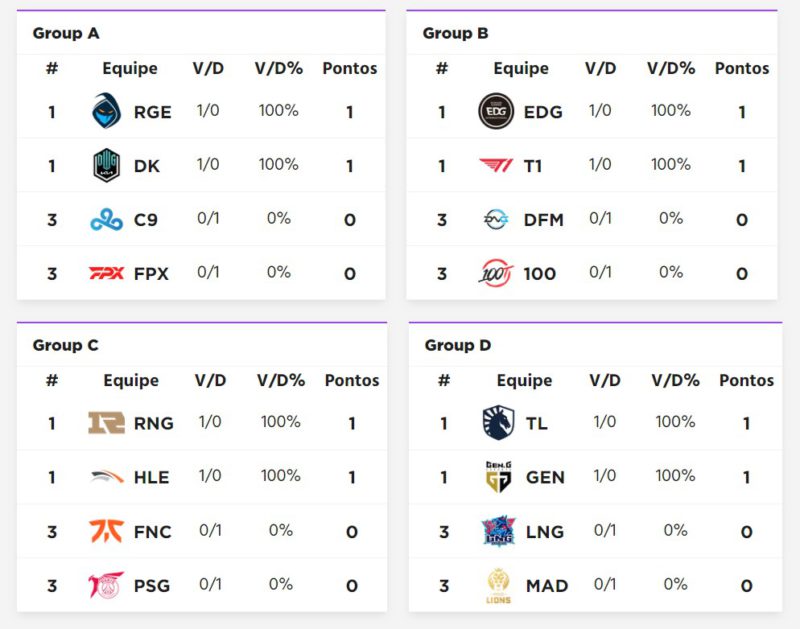
Task: Click the orange Fnatic (FNC) logo
Action: click(x=106, y=531)
